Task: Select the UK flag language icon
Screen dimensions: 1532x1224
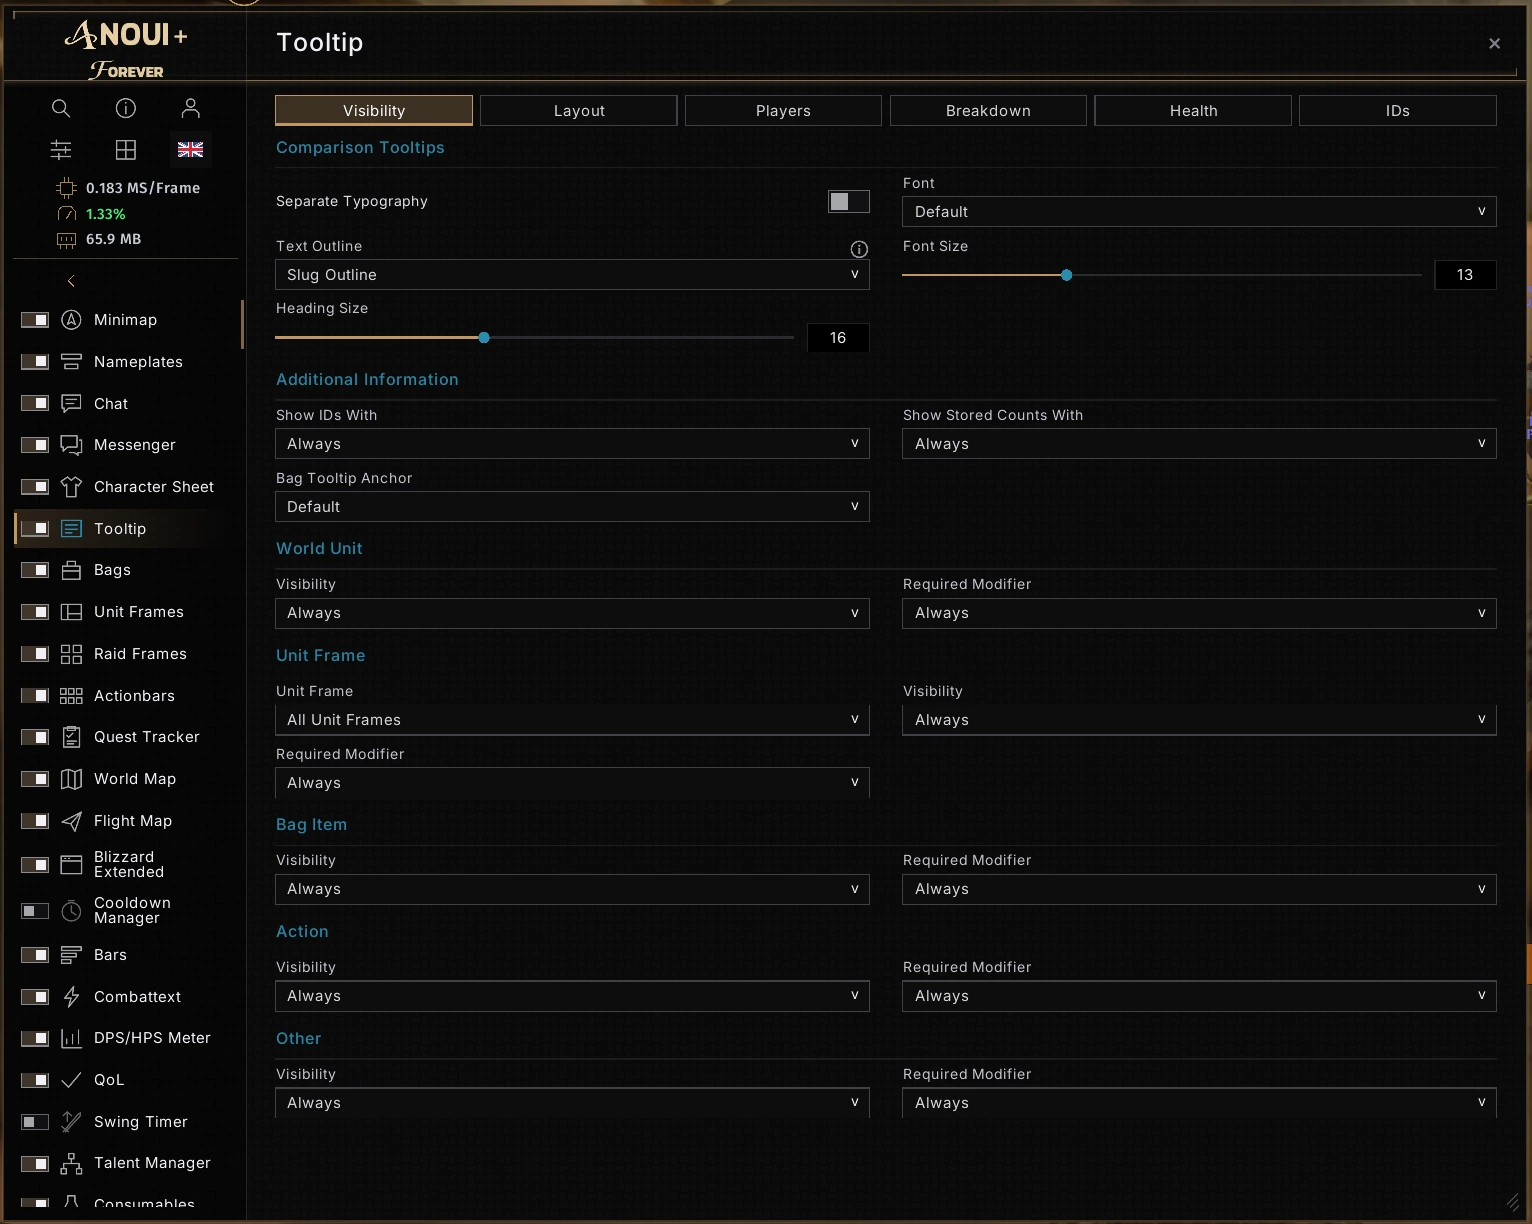Action: (x=190, y=150)
